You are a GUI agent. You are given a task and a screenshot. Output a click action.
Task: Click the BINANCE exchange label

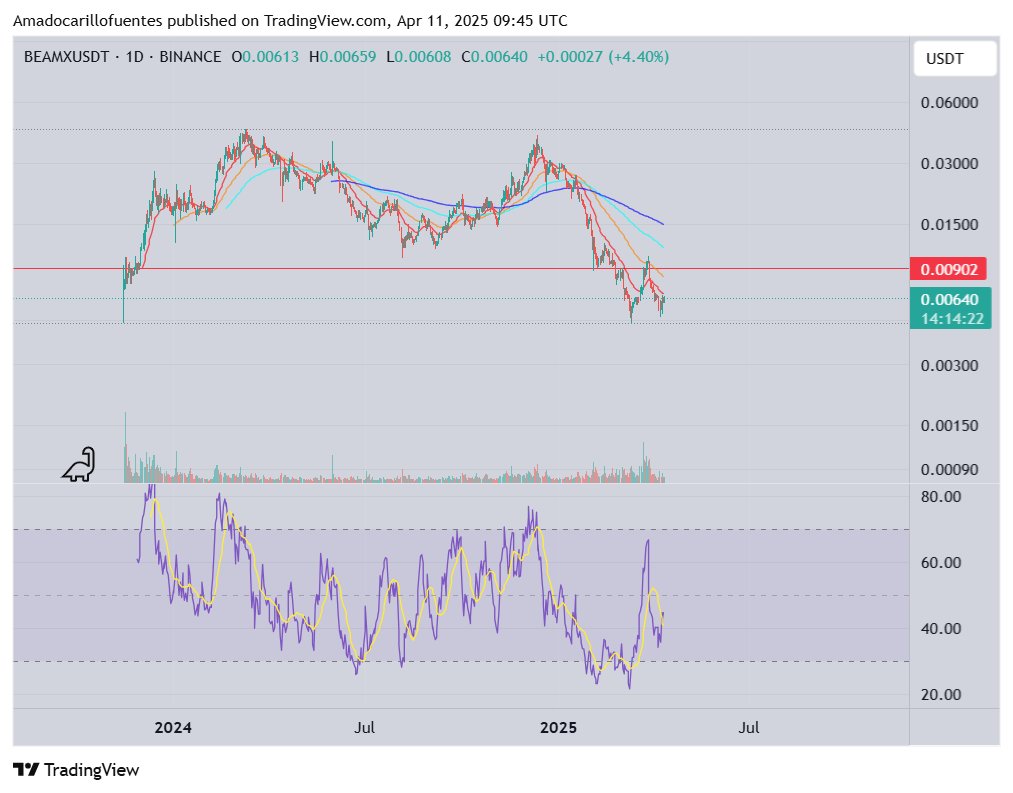[x=191, y=57]
